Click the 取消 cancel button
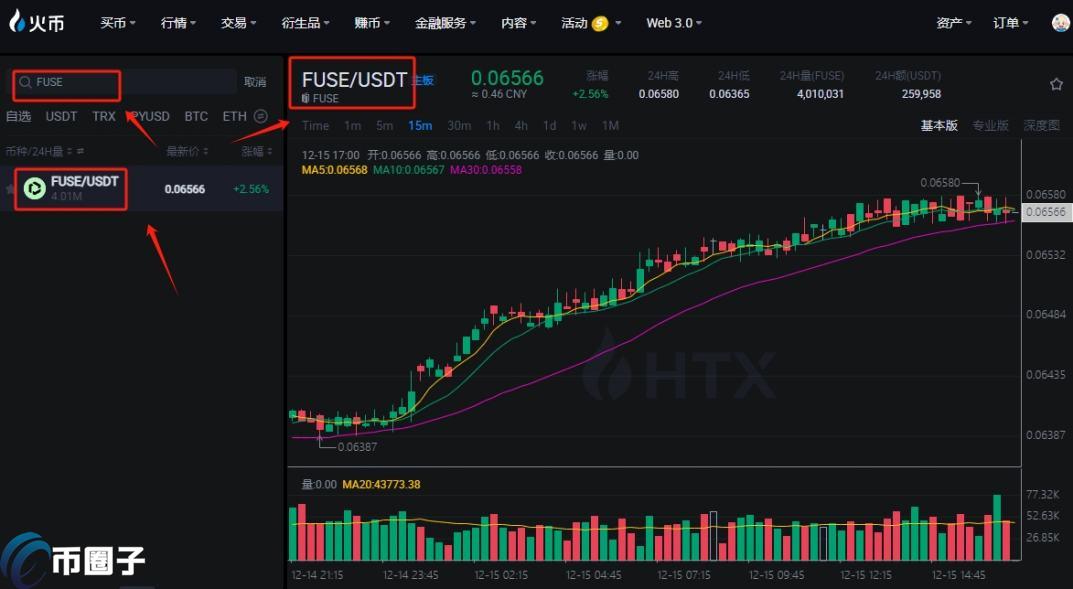 [255, 82]
